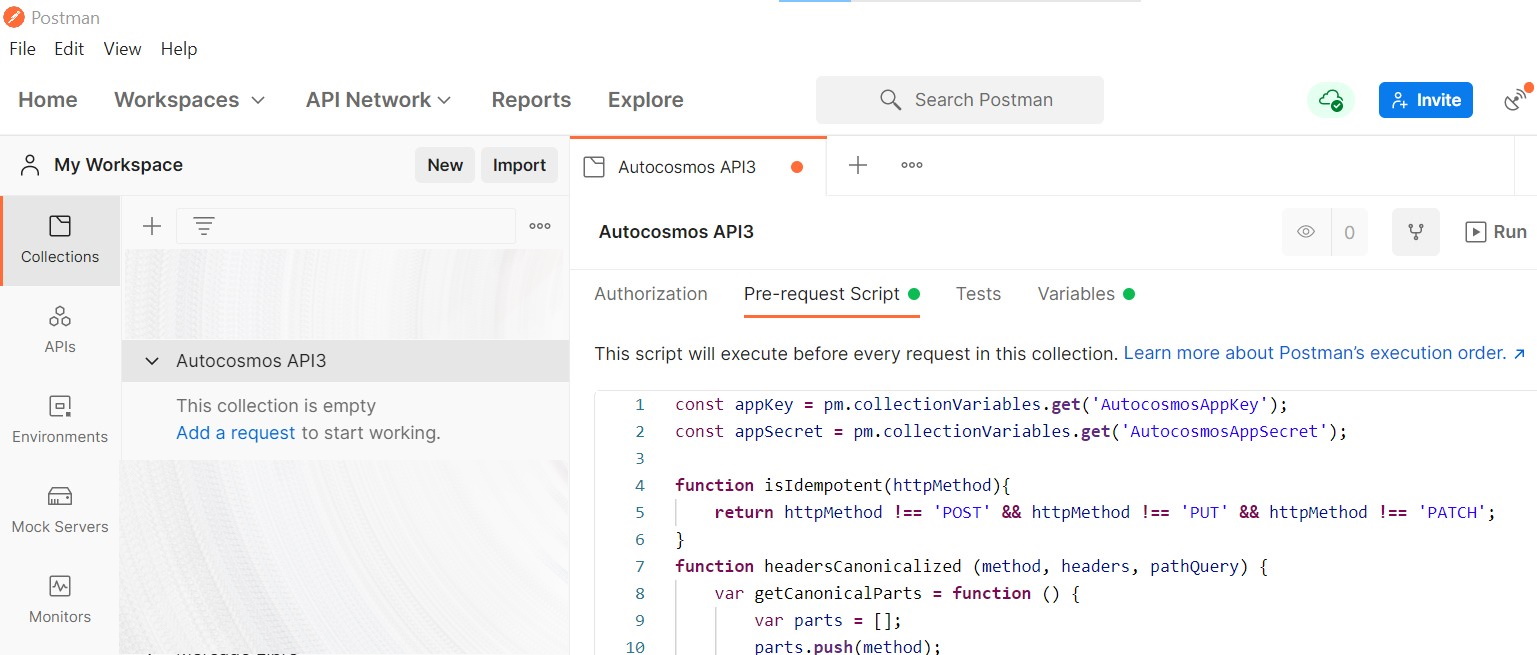Click the 'var parts = [];' line
The height and width of the screenshot is (655, 1537).
pos(828,620)
